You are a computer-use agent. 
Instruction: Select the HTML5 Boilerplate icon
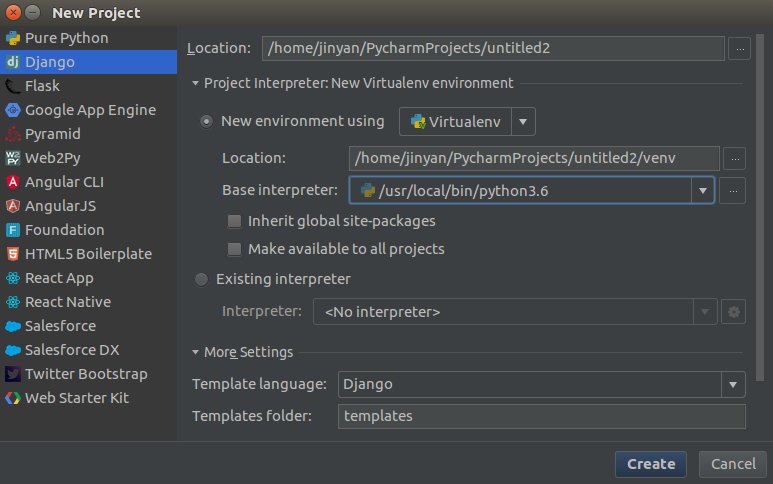(13, 254)
